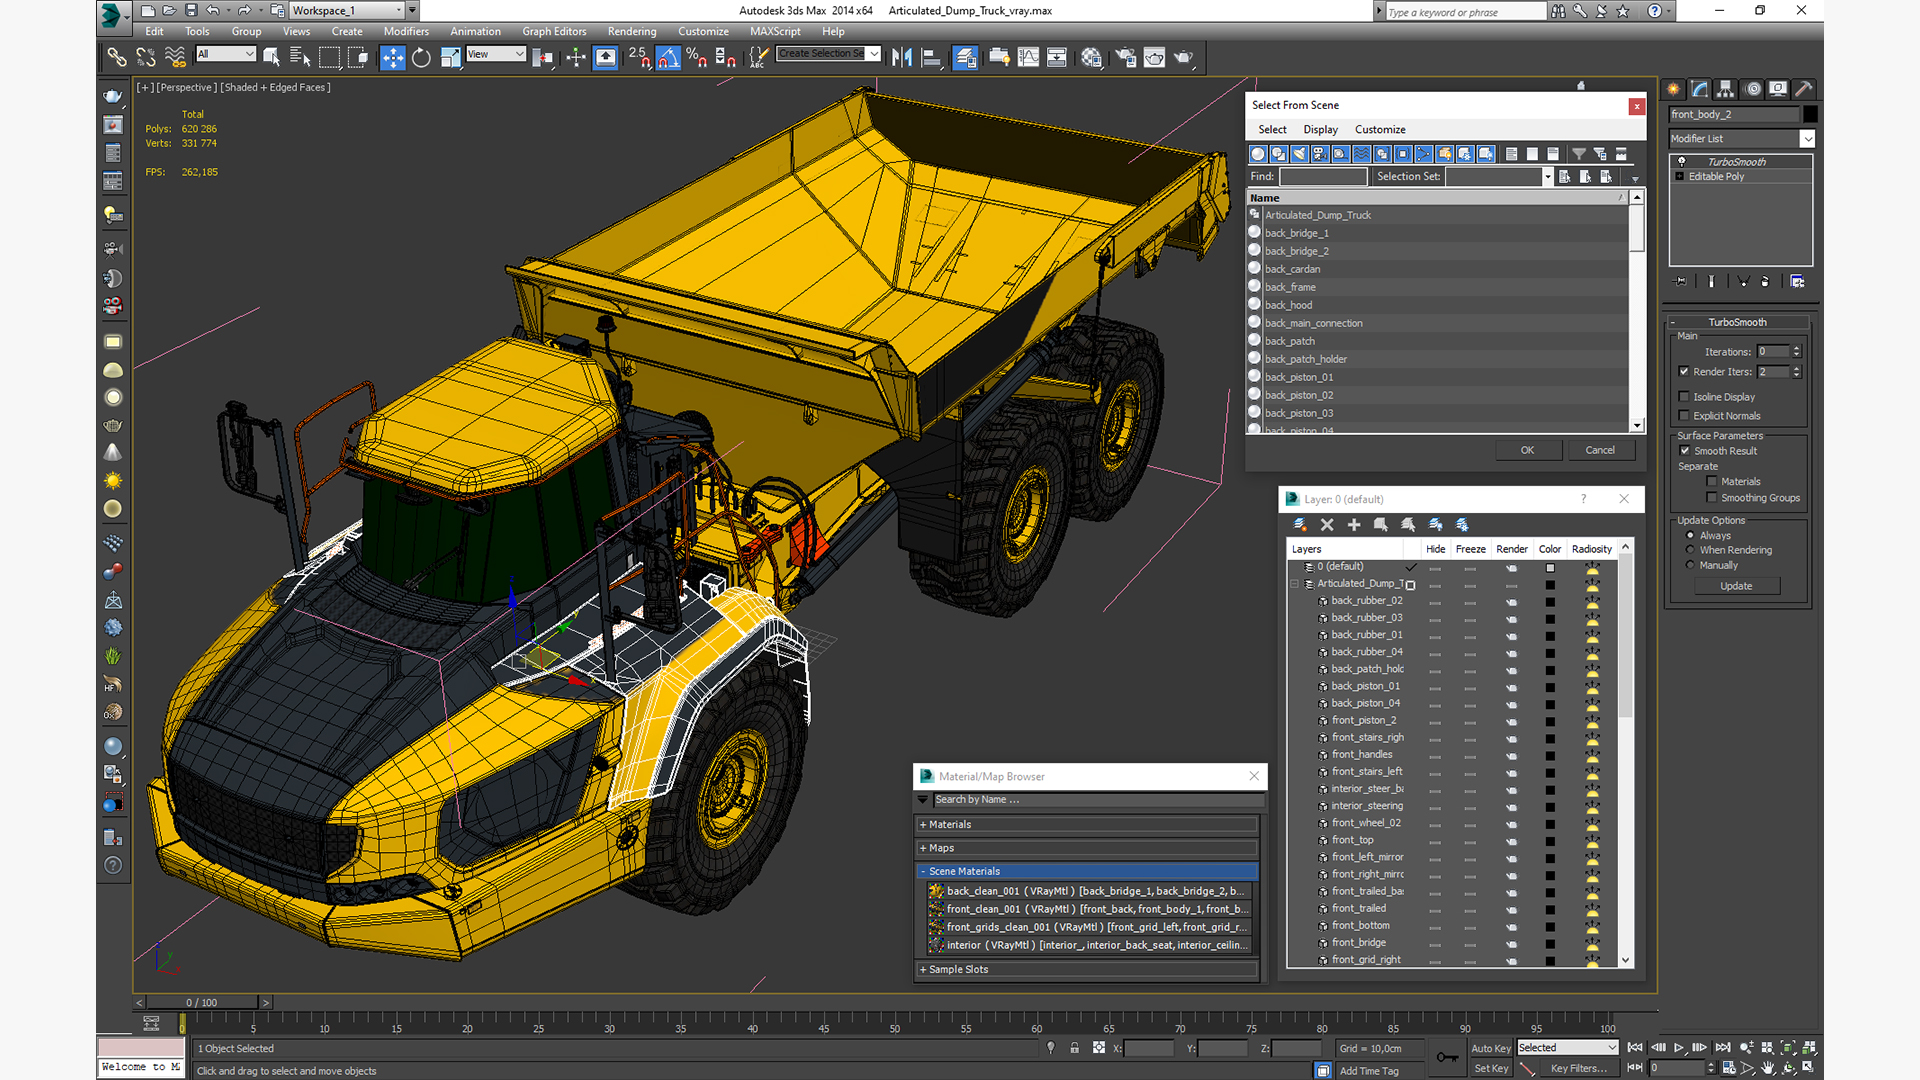Click the Set Key button

pos(1491,1069)
